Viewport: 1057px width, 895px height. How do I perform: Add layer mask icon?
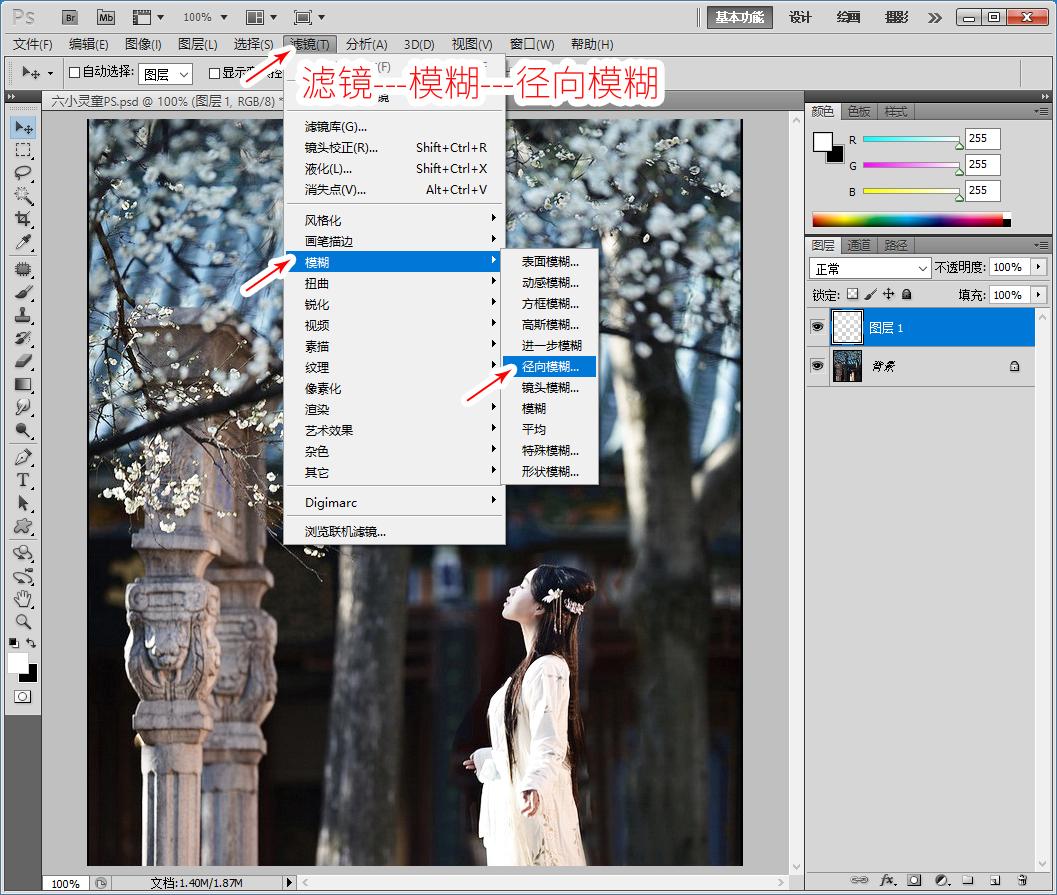pyautogui.click(x=914, y=880)
